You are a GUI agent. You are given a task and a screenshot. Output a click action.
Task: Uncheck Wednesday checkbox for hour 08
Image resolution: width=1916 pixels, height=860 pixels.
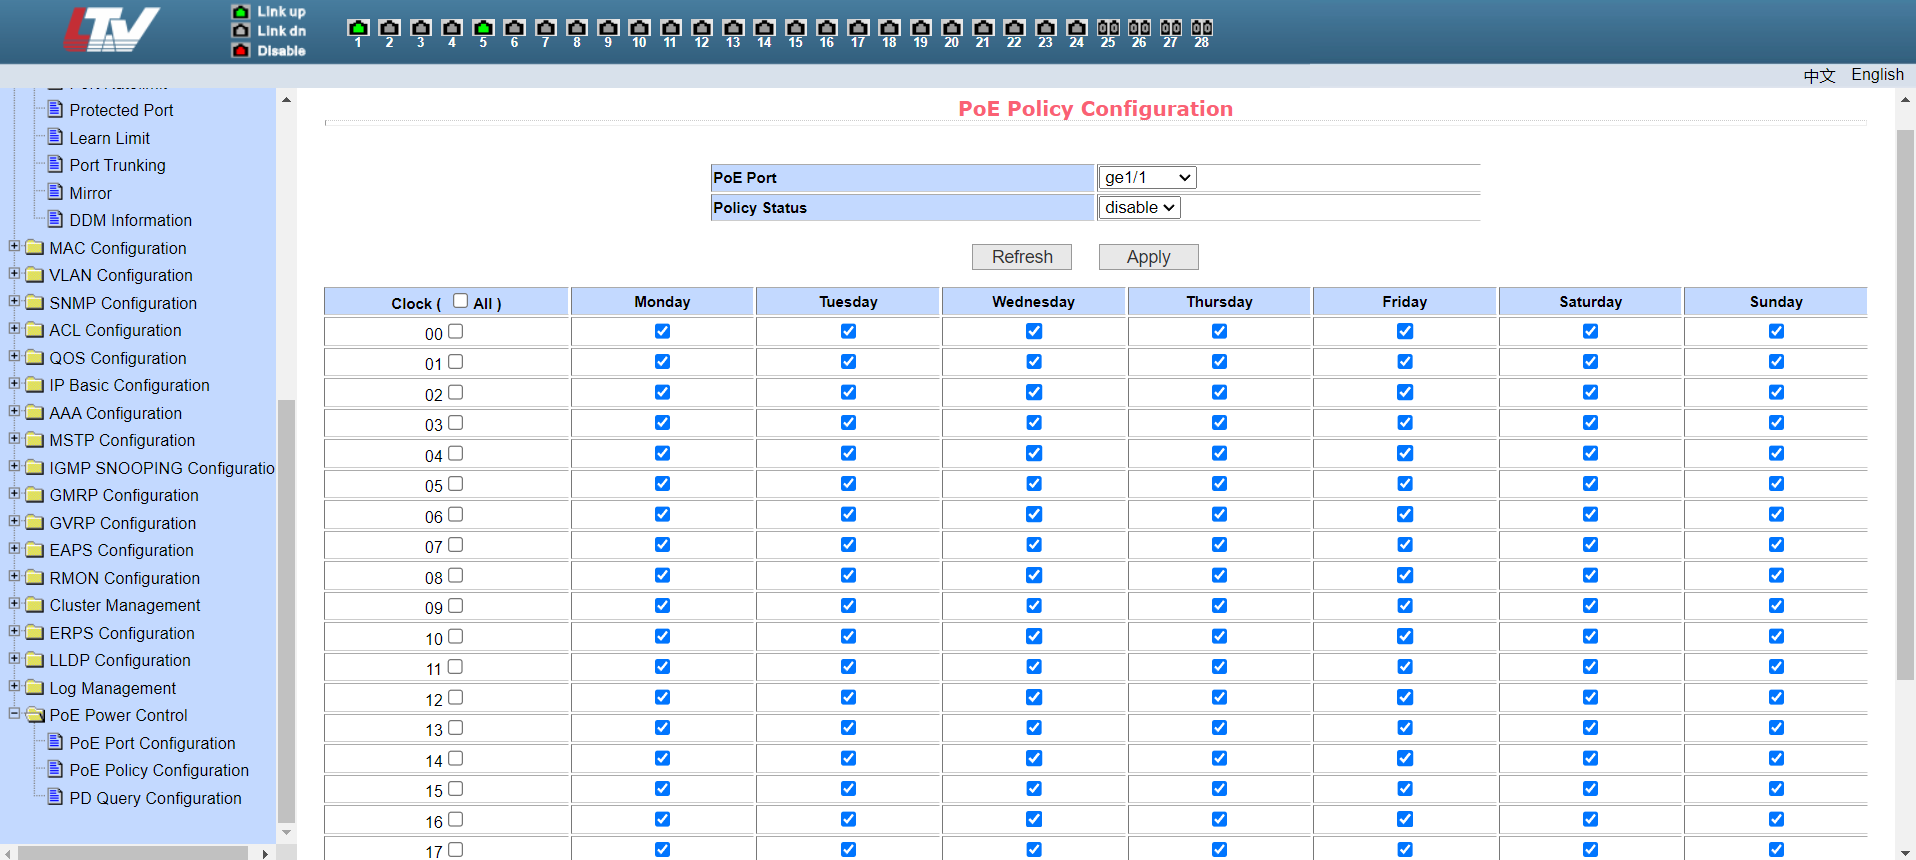point(1034,575)
